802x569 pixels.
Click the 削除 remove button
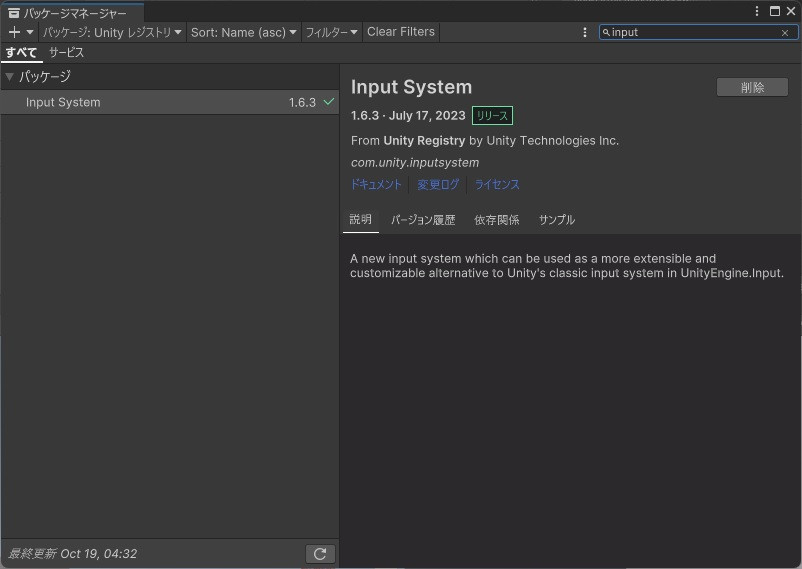752,87
